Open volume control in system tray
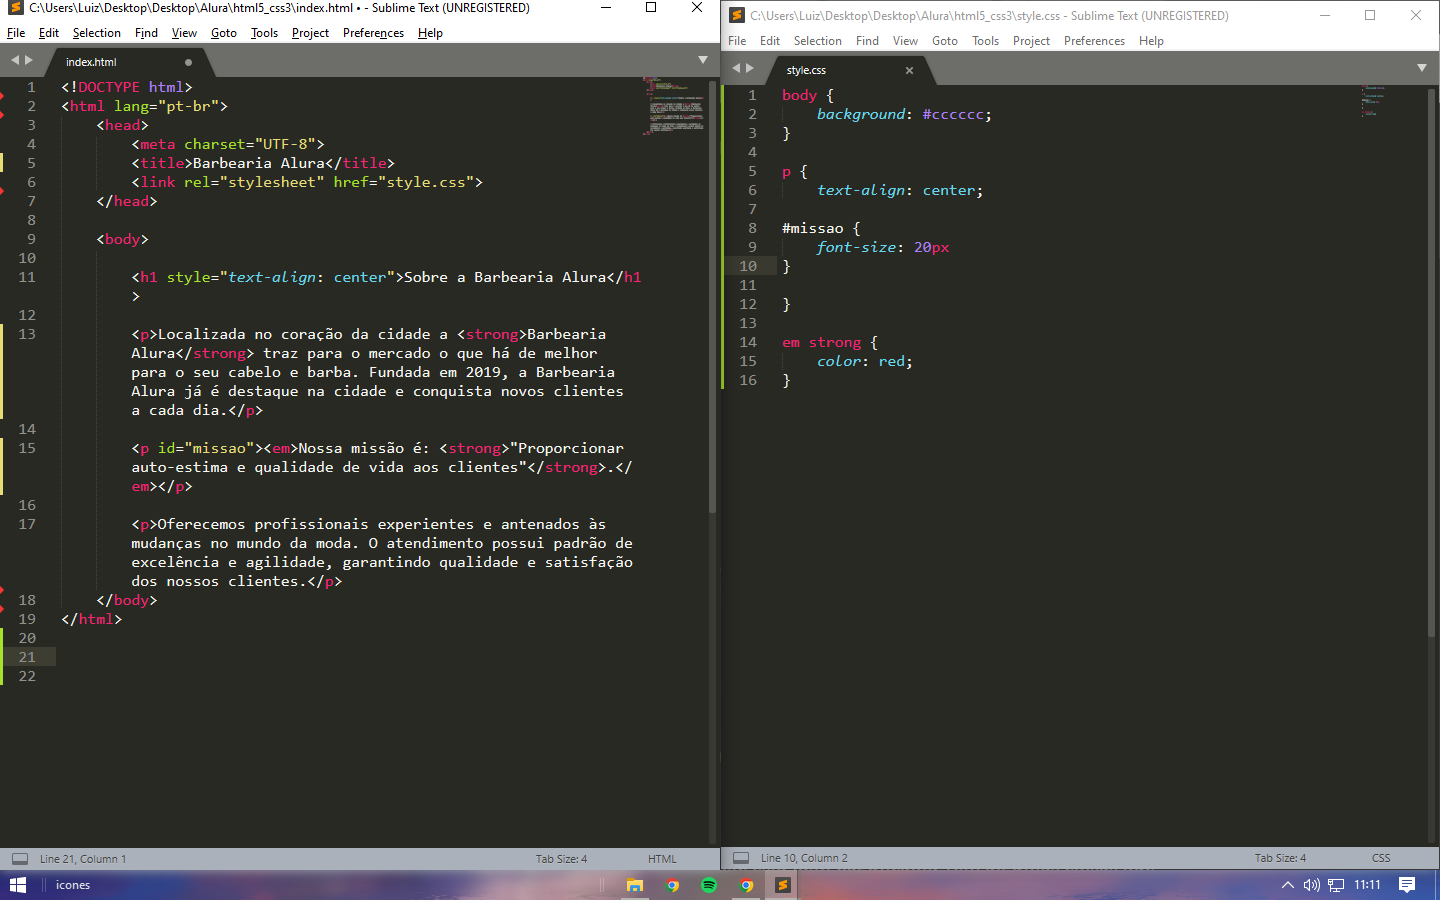The height and width of the screenshot is (900, 1440). [1312, 885]
